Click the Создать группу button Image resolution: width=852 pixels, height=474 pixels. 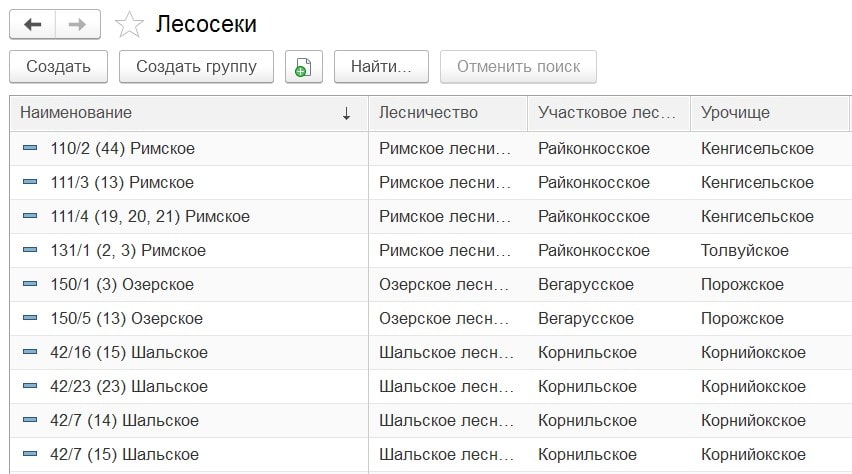[x=196, y=67]
